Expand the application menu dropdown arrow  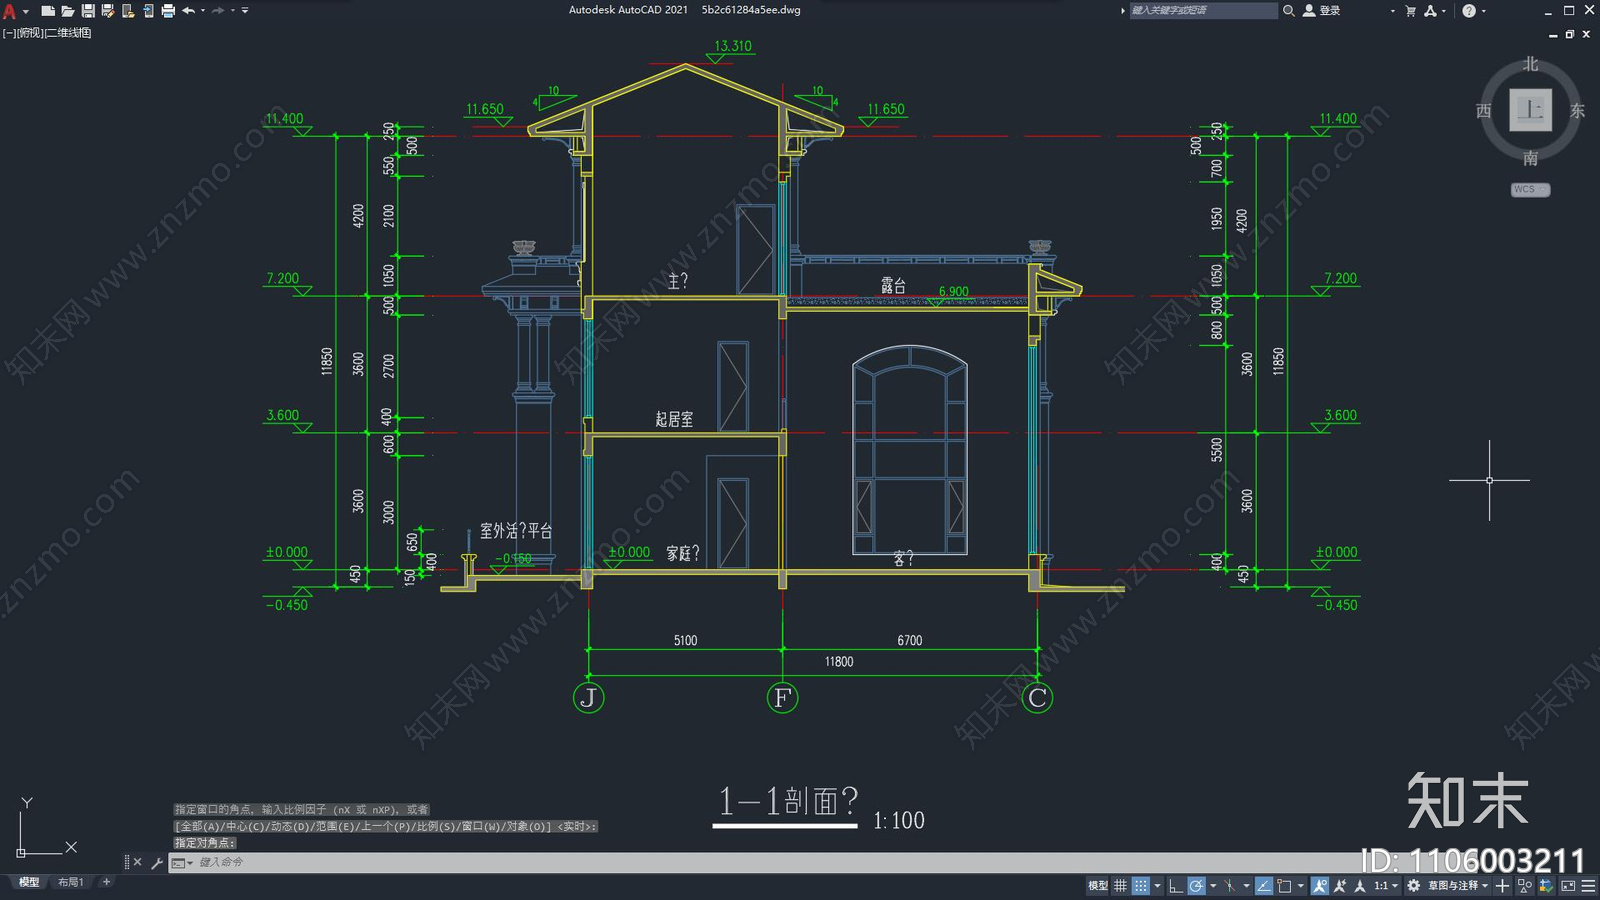click(25, 11)
